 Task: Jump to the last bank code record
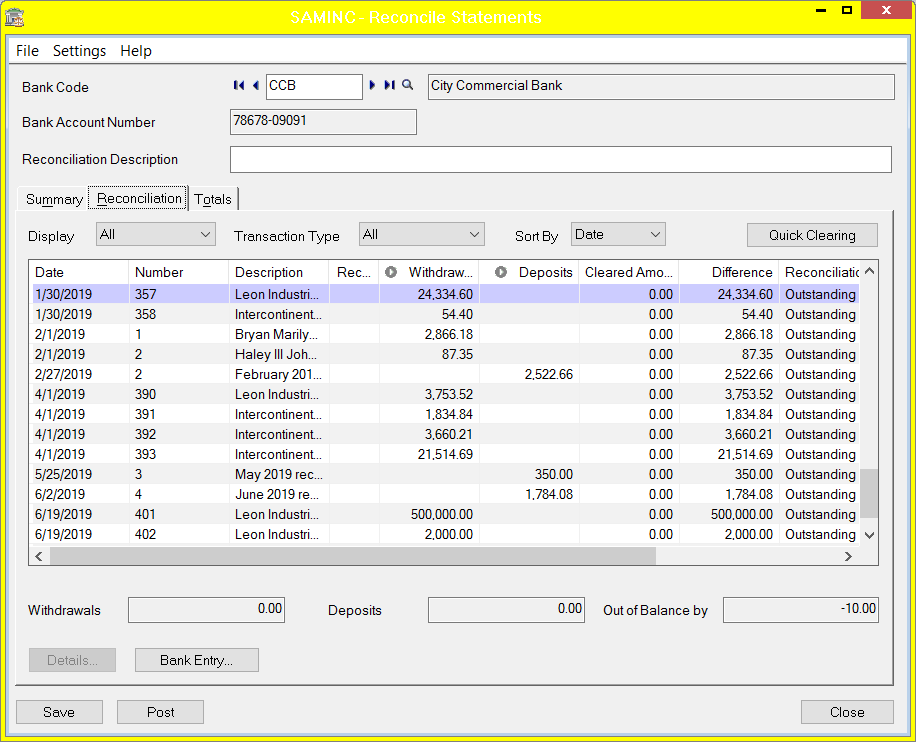point(389,87)
